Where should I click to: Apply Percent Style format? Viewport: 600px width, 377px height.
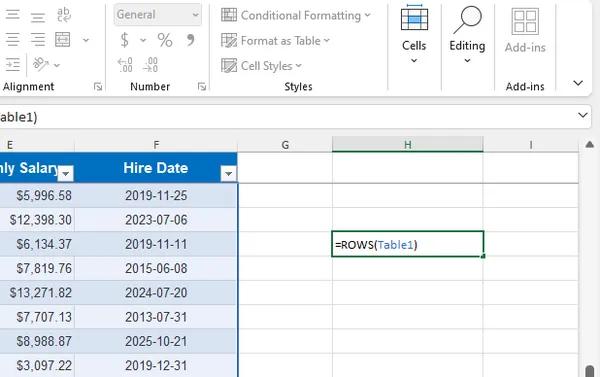pos(165,40)
